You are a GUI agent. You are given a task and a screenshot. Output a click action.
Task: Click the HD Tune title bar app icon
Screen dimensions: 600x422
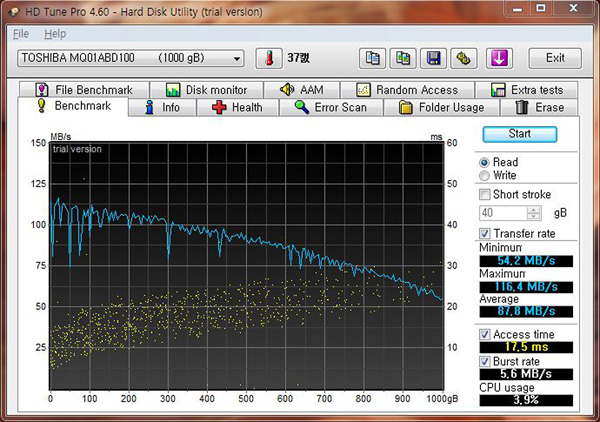[14, 11]
